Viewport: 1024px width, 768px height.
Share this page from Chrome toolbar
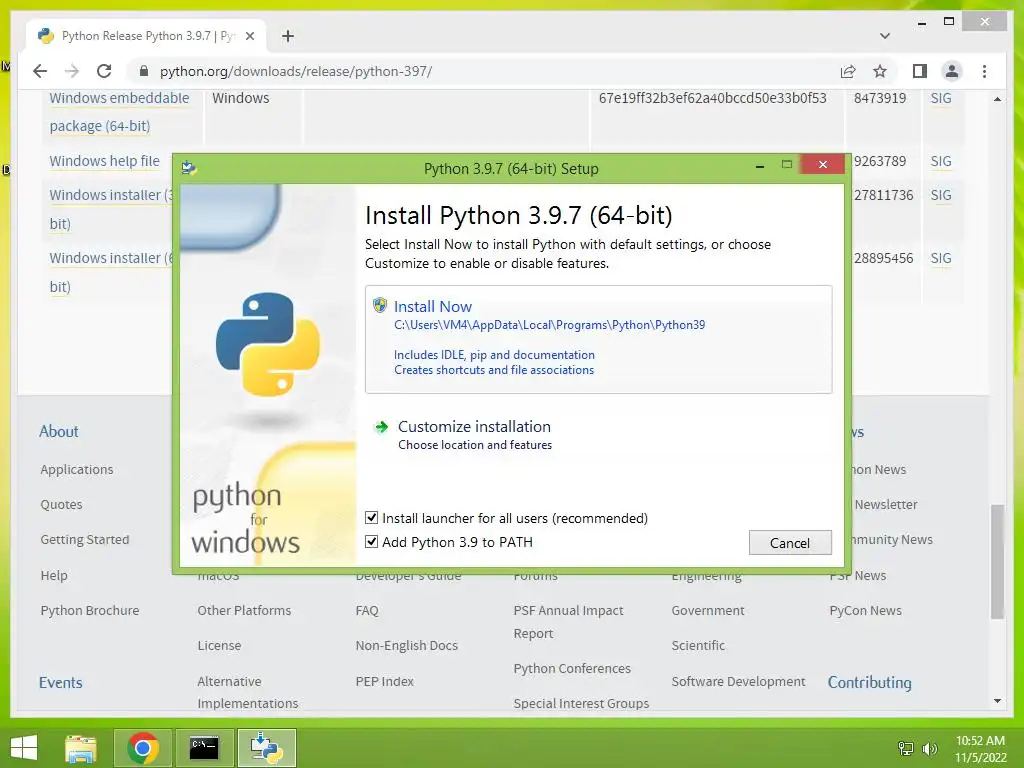(x=848, y=71)
